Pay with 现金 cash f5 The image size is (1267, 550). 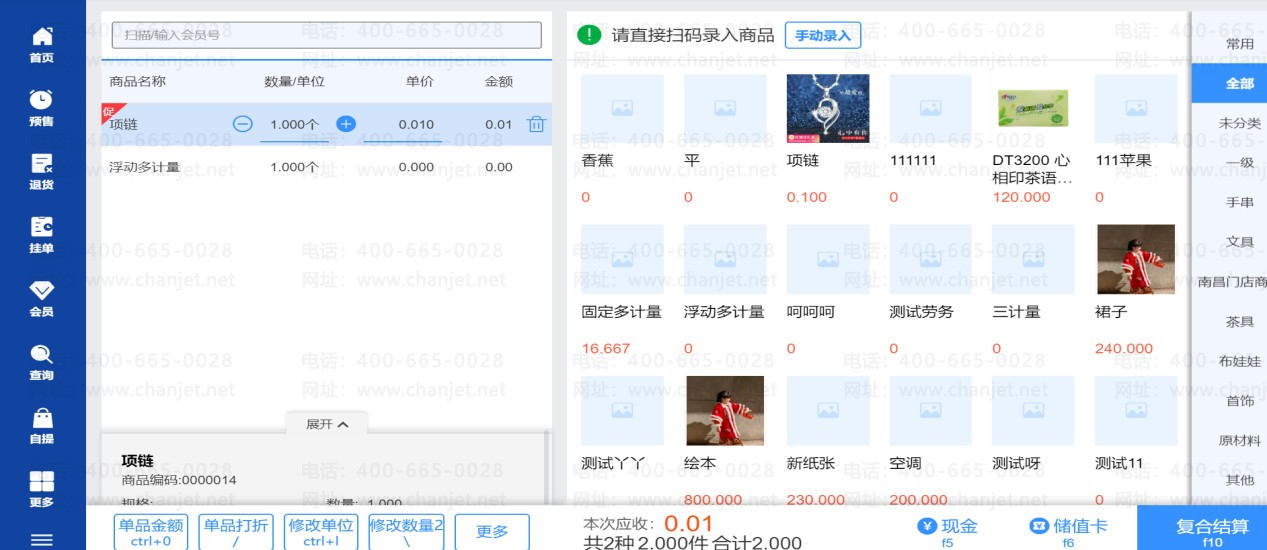tap(948, 531)
